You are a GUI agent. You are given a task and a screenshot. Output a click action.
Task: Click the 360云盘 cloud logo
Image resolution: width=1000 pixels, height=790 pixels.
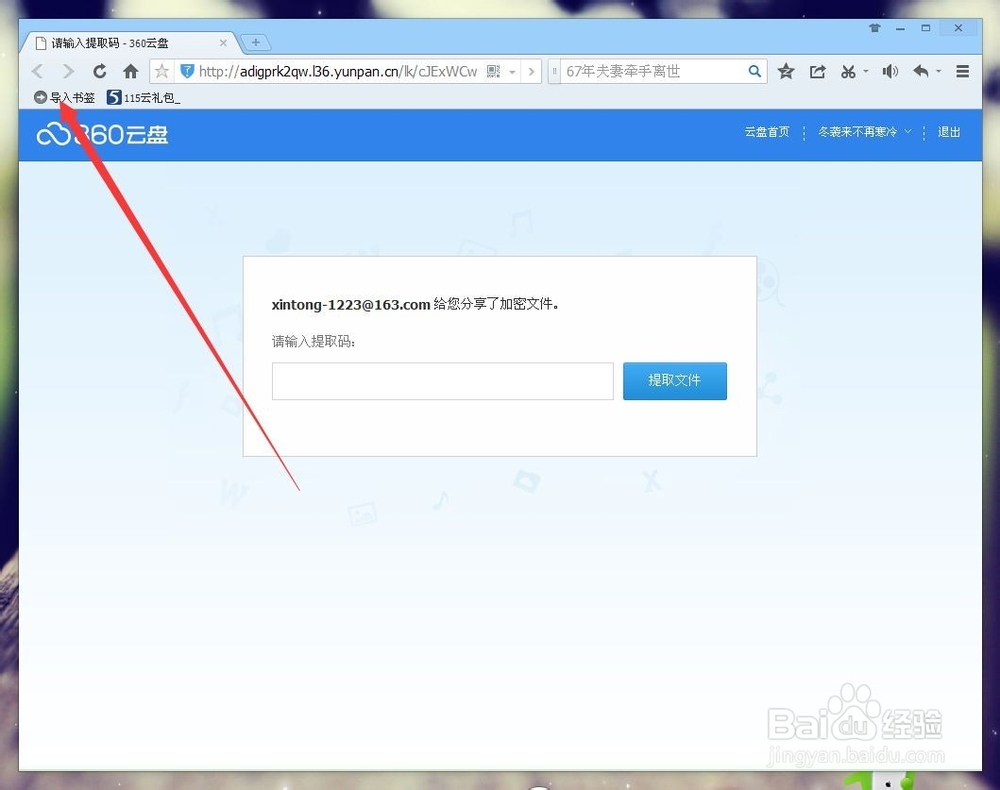click(100, 133)
